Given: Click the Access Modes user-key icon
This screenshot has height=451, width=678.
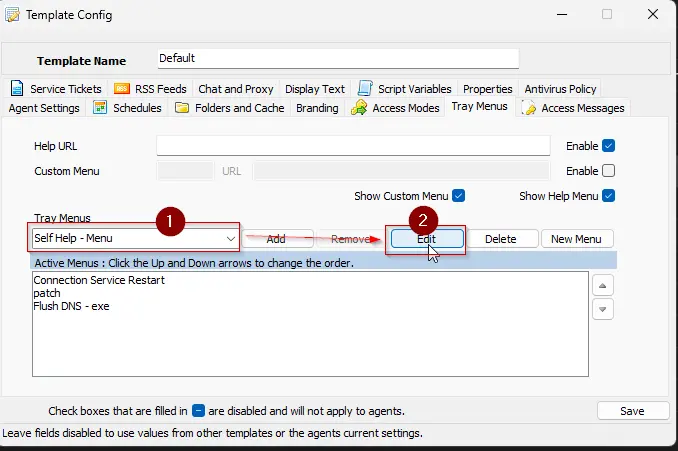Looking at the screenshot, I should (x=359, y=107).
